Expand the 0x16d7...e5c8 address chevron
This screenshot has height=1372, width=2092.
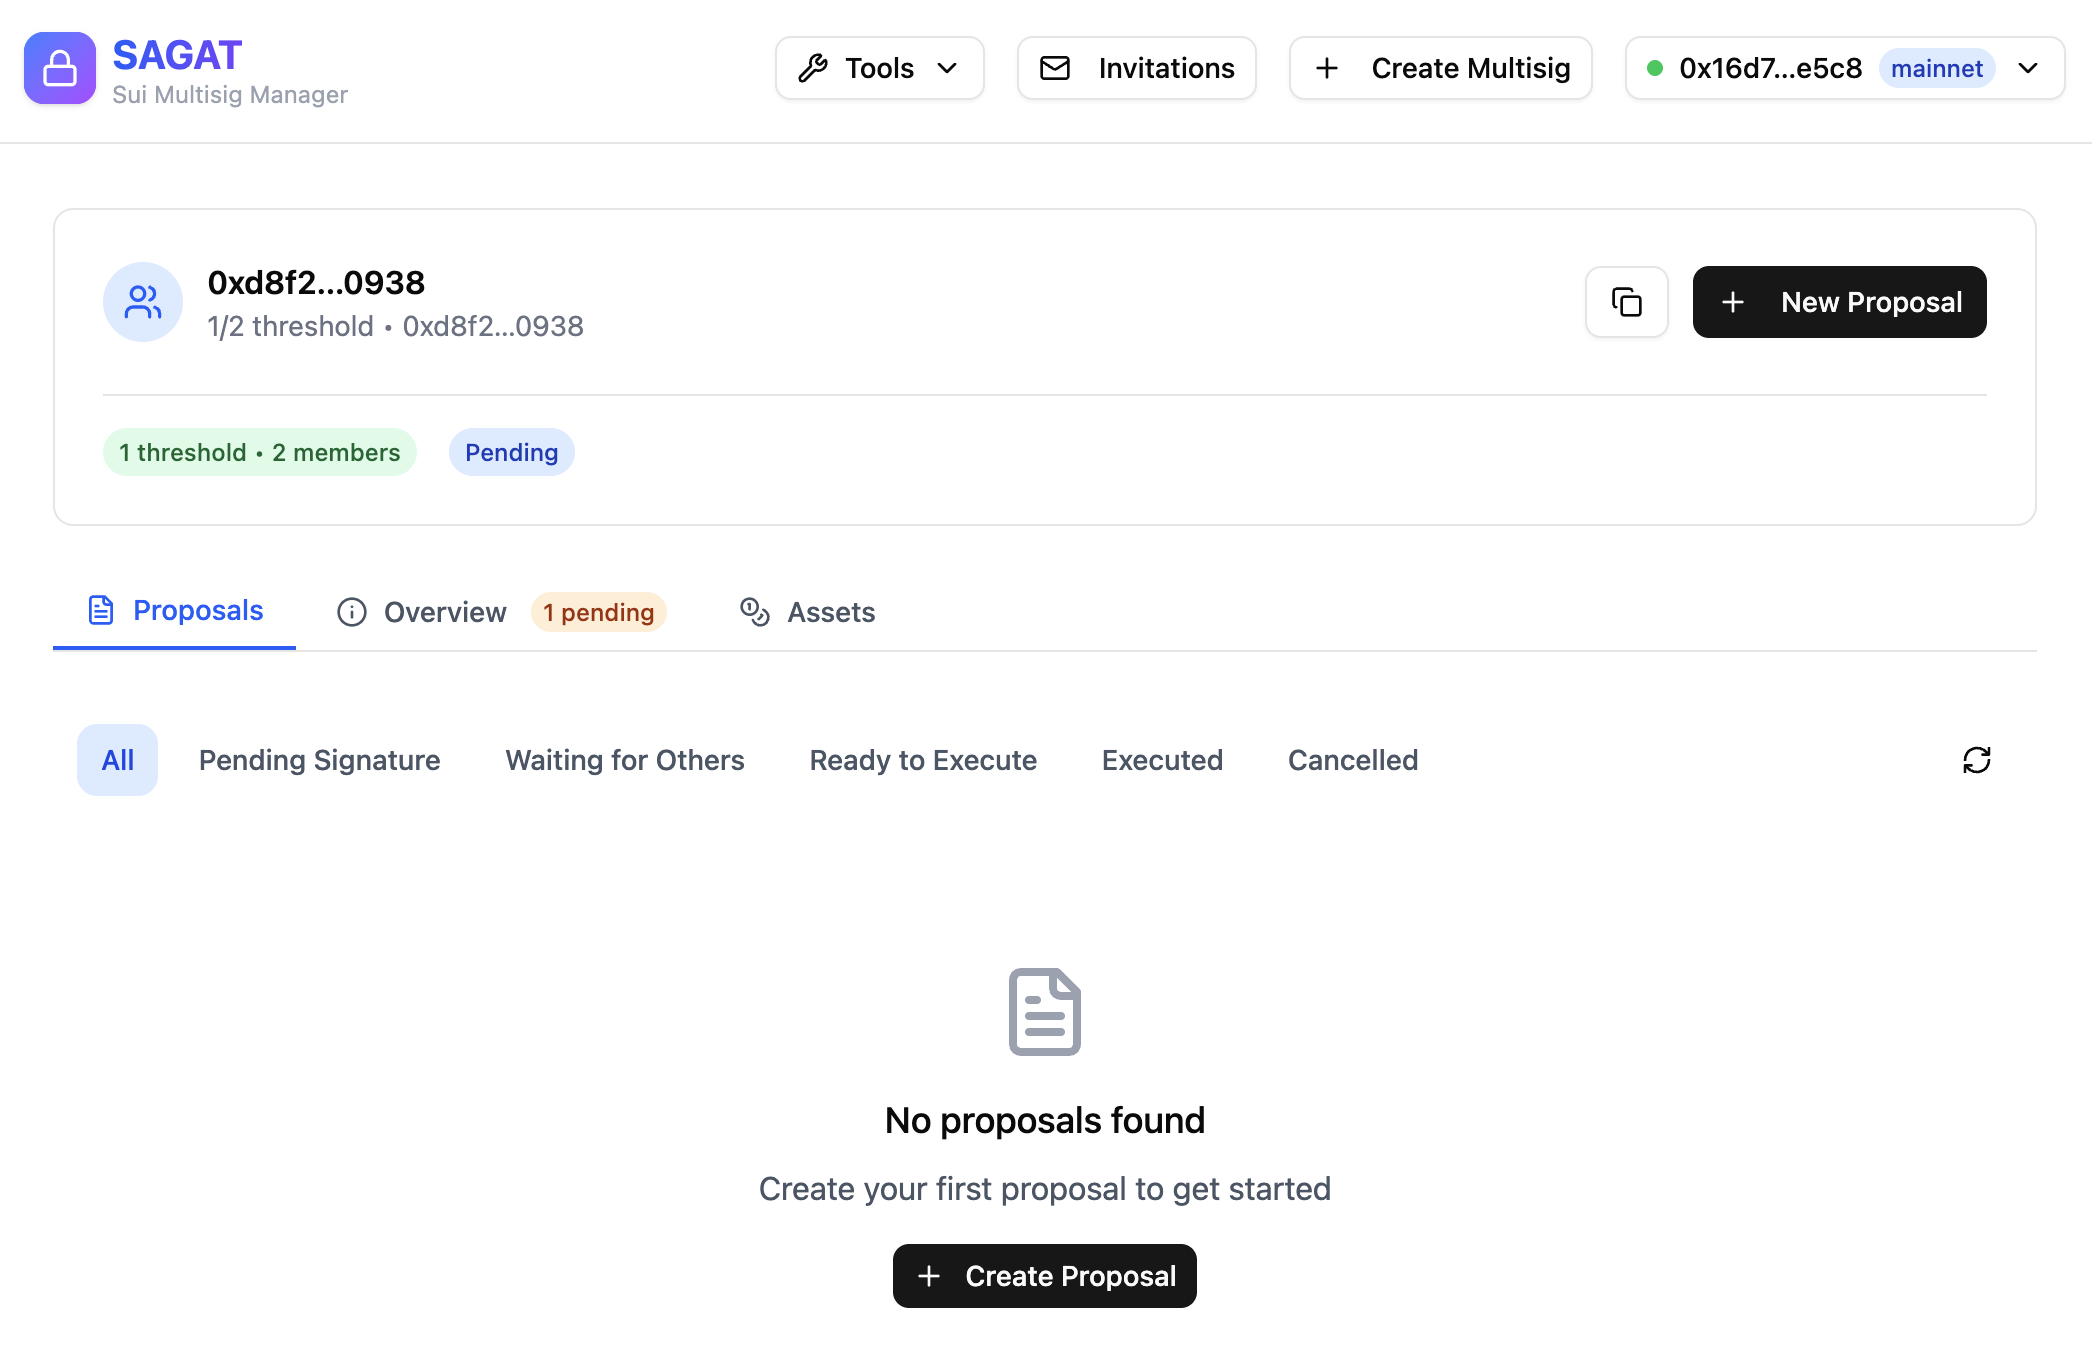2028,67
